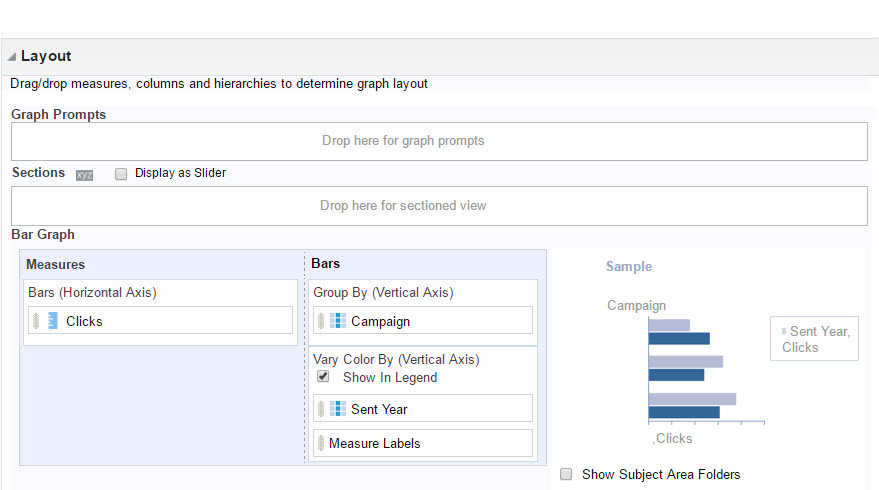Select the Campaign column label

380,321
